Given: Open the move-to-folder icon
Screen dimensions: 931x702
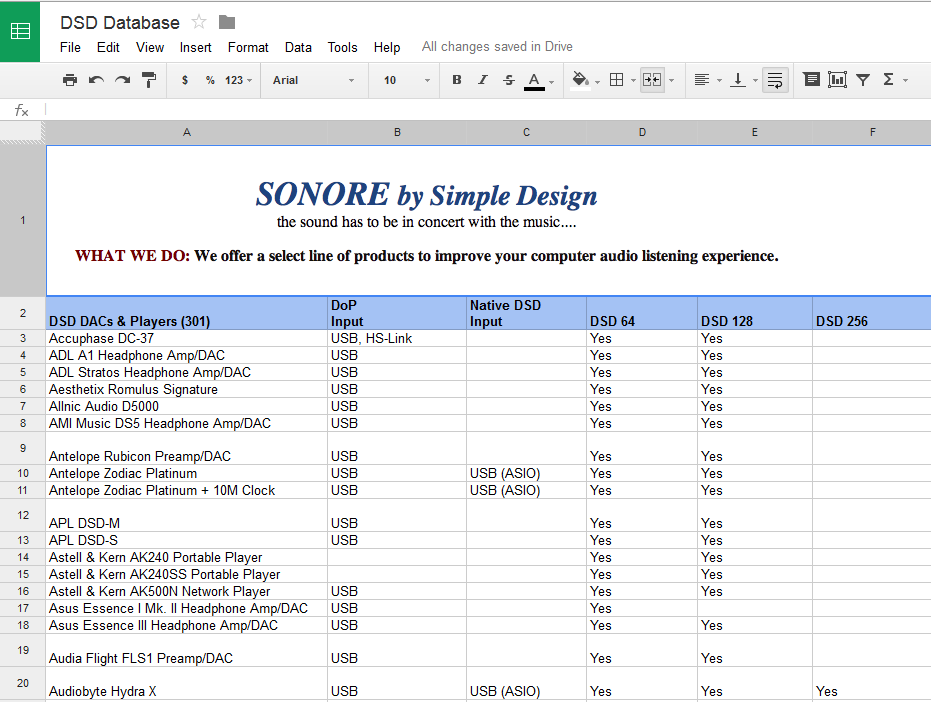Looking at the screenshot, I should coord(227,23).
